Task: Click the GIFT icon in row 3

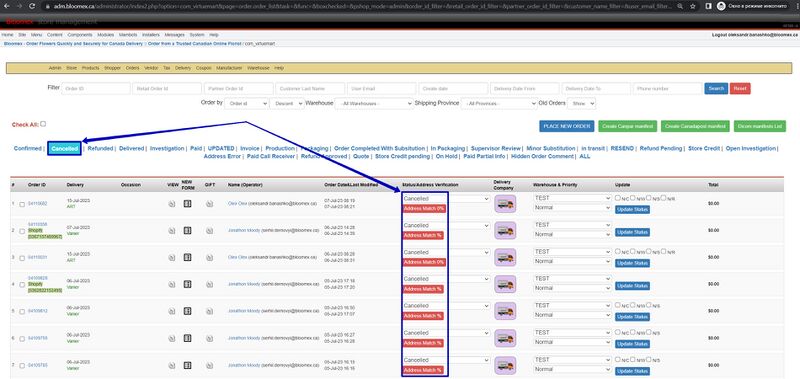Action: 210,257
